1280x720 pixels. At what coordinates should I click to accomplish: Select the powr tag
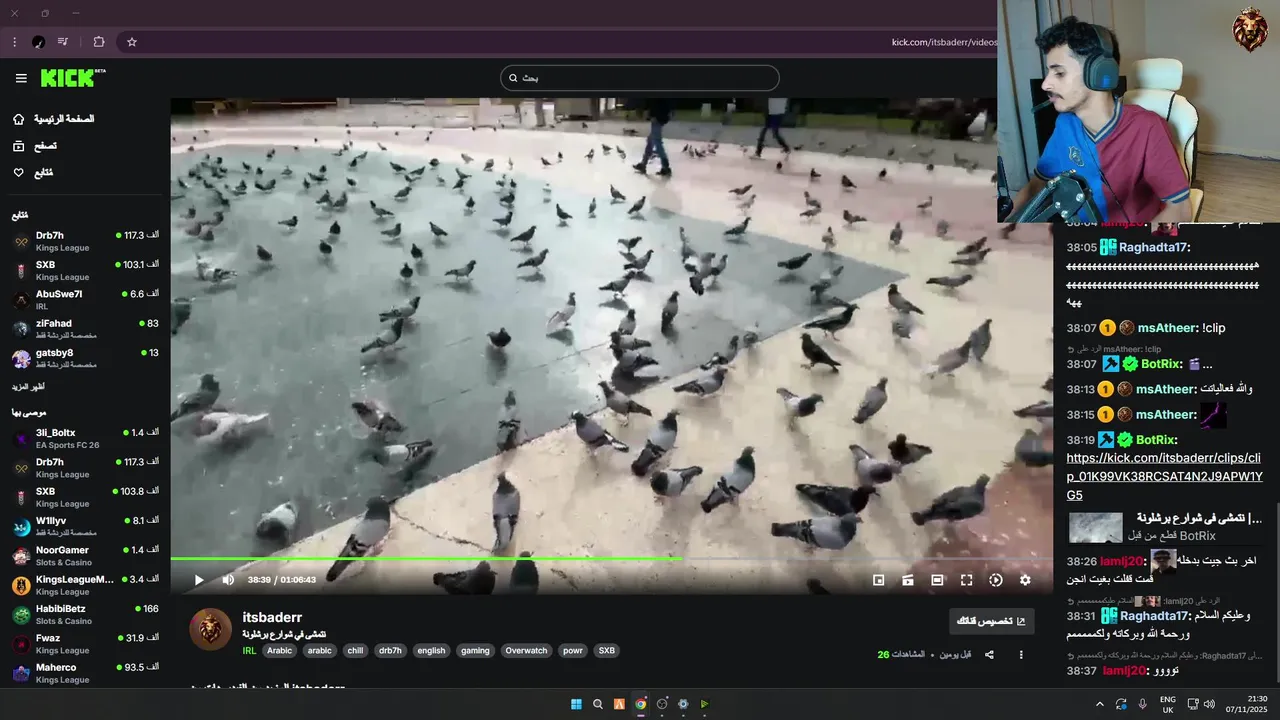(573, 651)
